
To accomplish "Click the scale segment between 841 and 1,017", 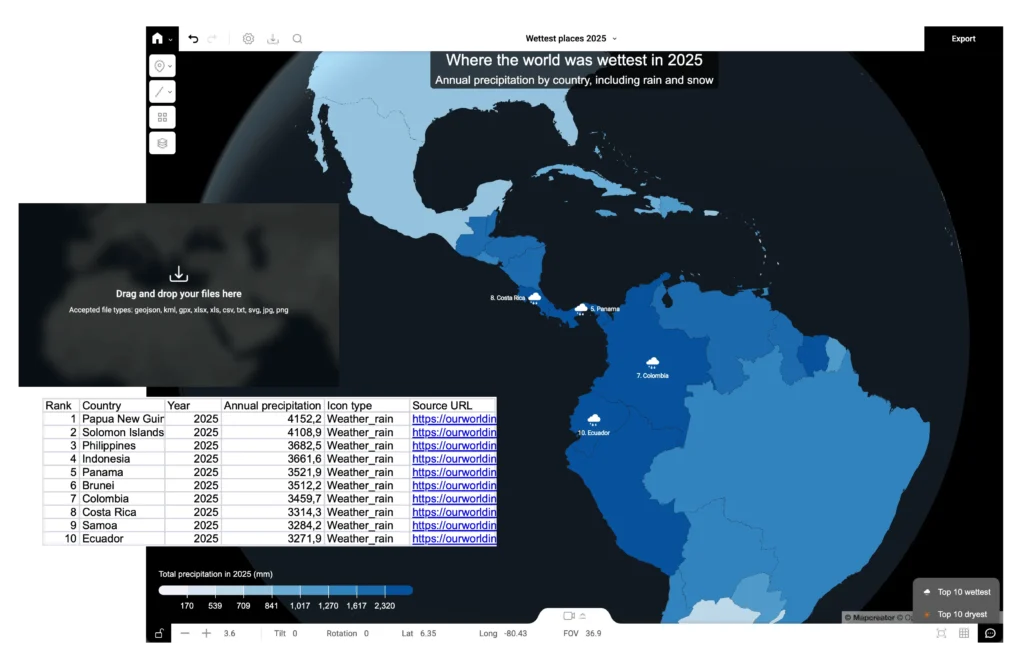I will pyautogui.click(x=286, y=590).
